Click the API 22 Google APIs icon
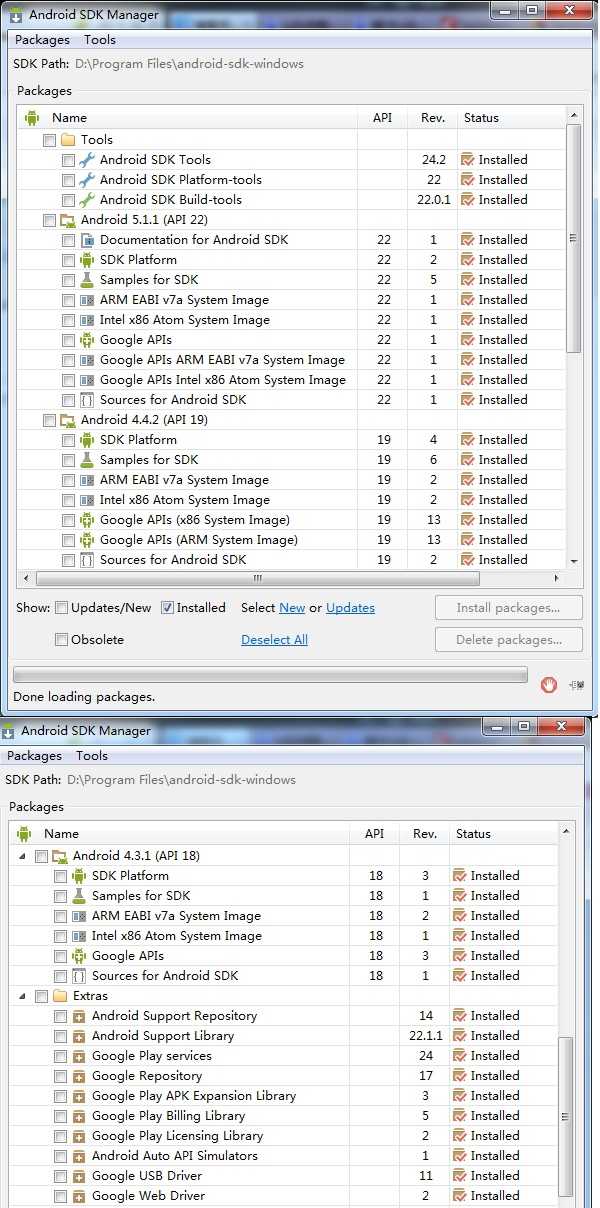 [87, 340]
